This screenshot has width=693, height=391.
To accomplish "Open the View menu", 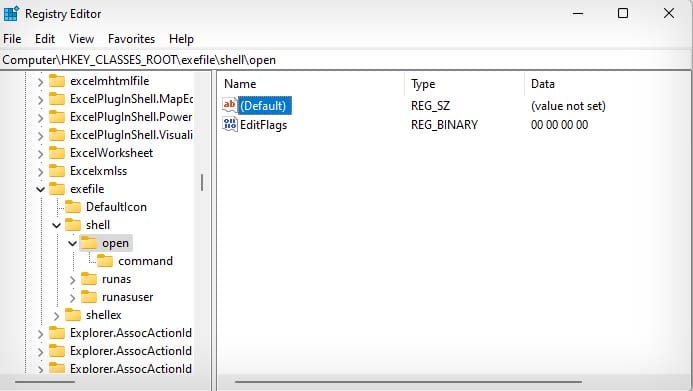I will (81, 39).
